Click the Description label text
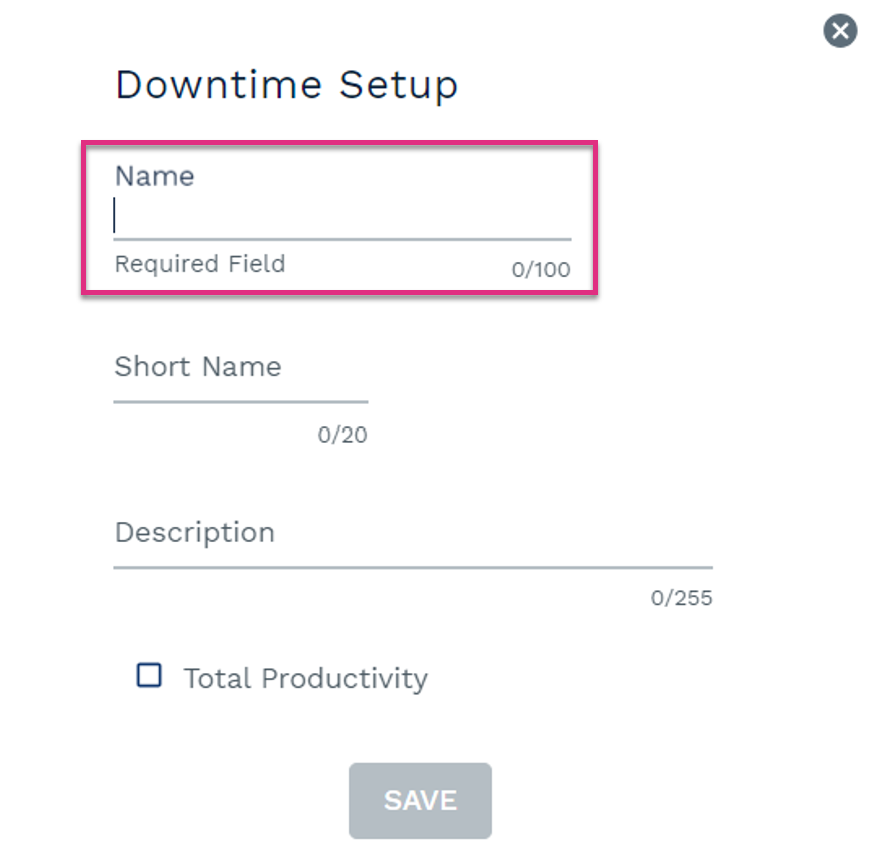The width and height of the screenshot is (875, 866). coord(195,533)
